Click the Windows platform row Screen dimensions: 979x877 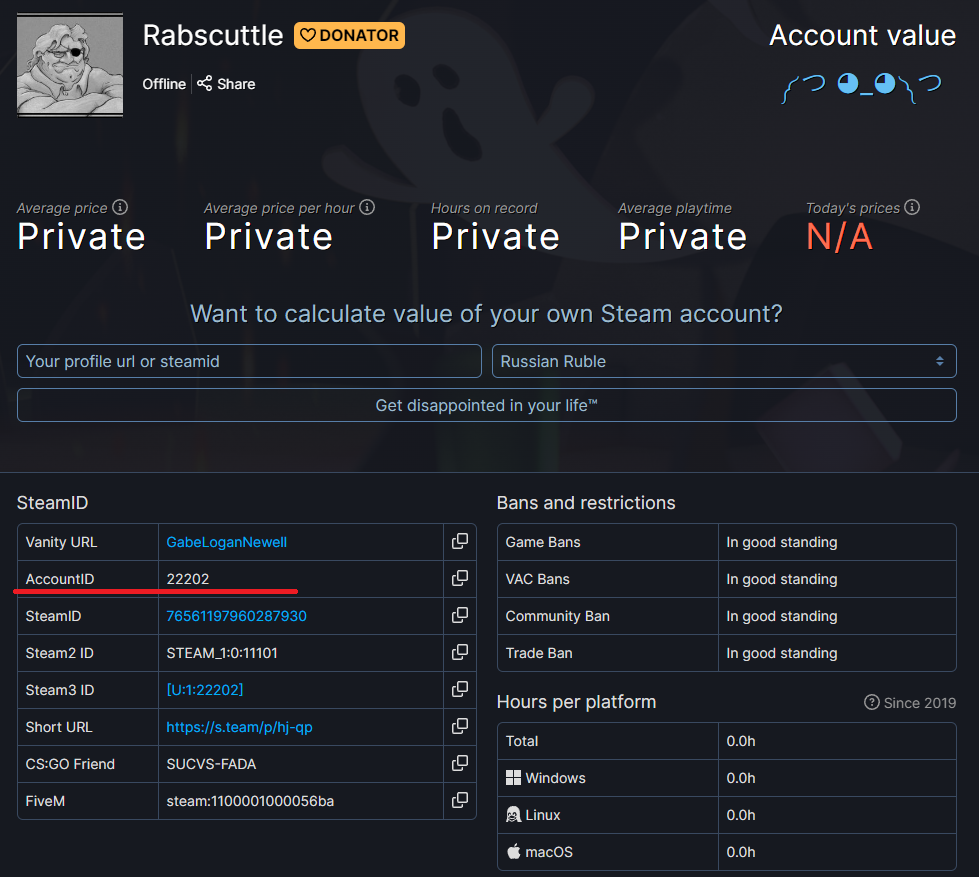727,778
